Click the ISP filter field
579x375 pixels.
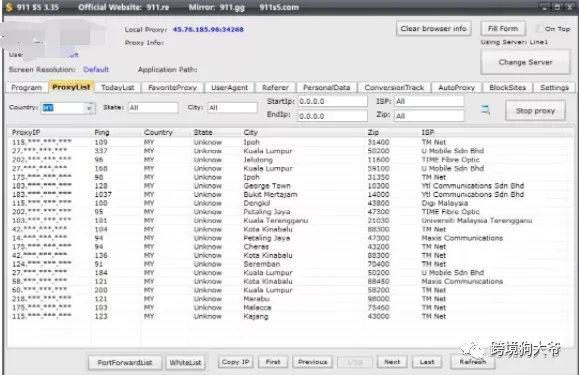429,101
